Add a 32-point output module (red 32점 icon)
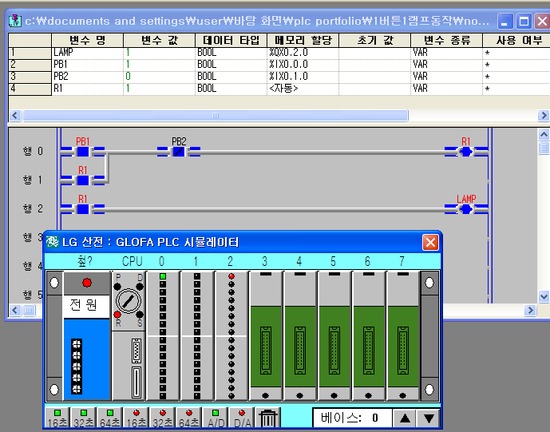 coord(162,418)
